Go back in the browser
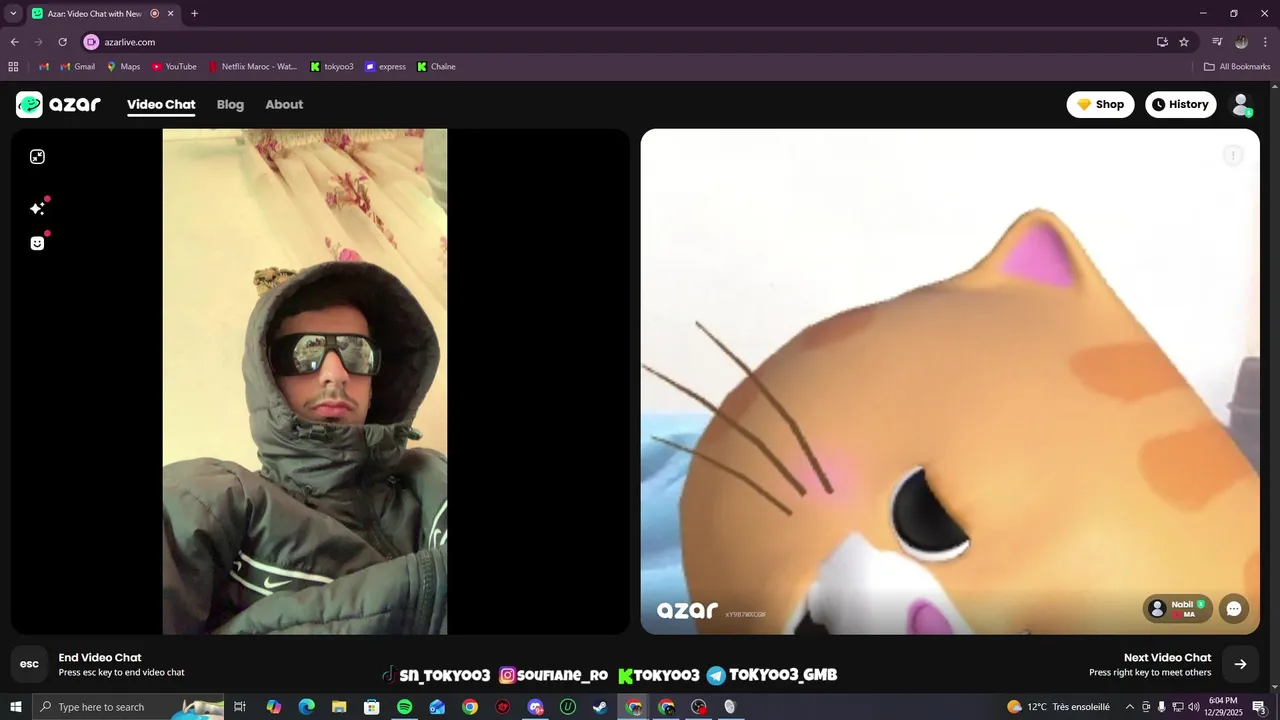The image size is (1280, 720). click(x=14, y=42)
